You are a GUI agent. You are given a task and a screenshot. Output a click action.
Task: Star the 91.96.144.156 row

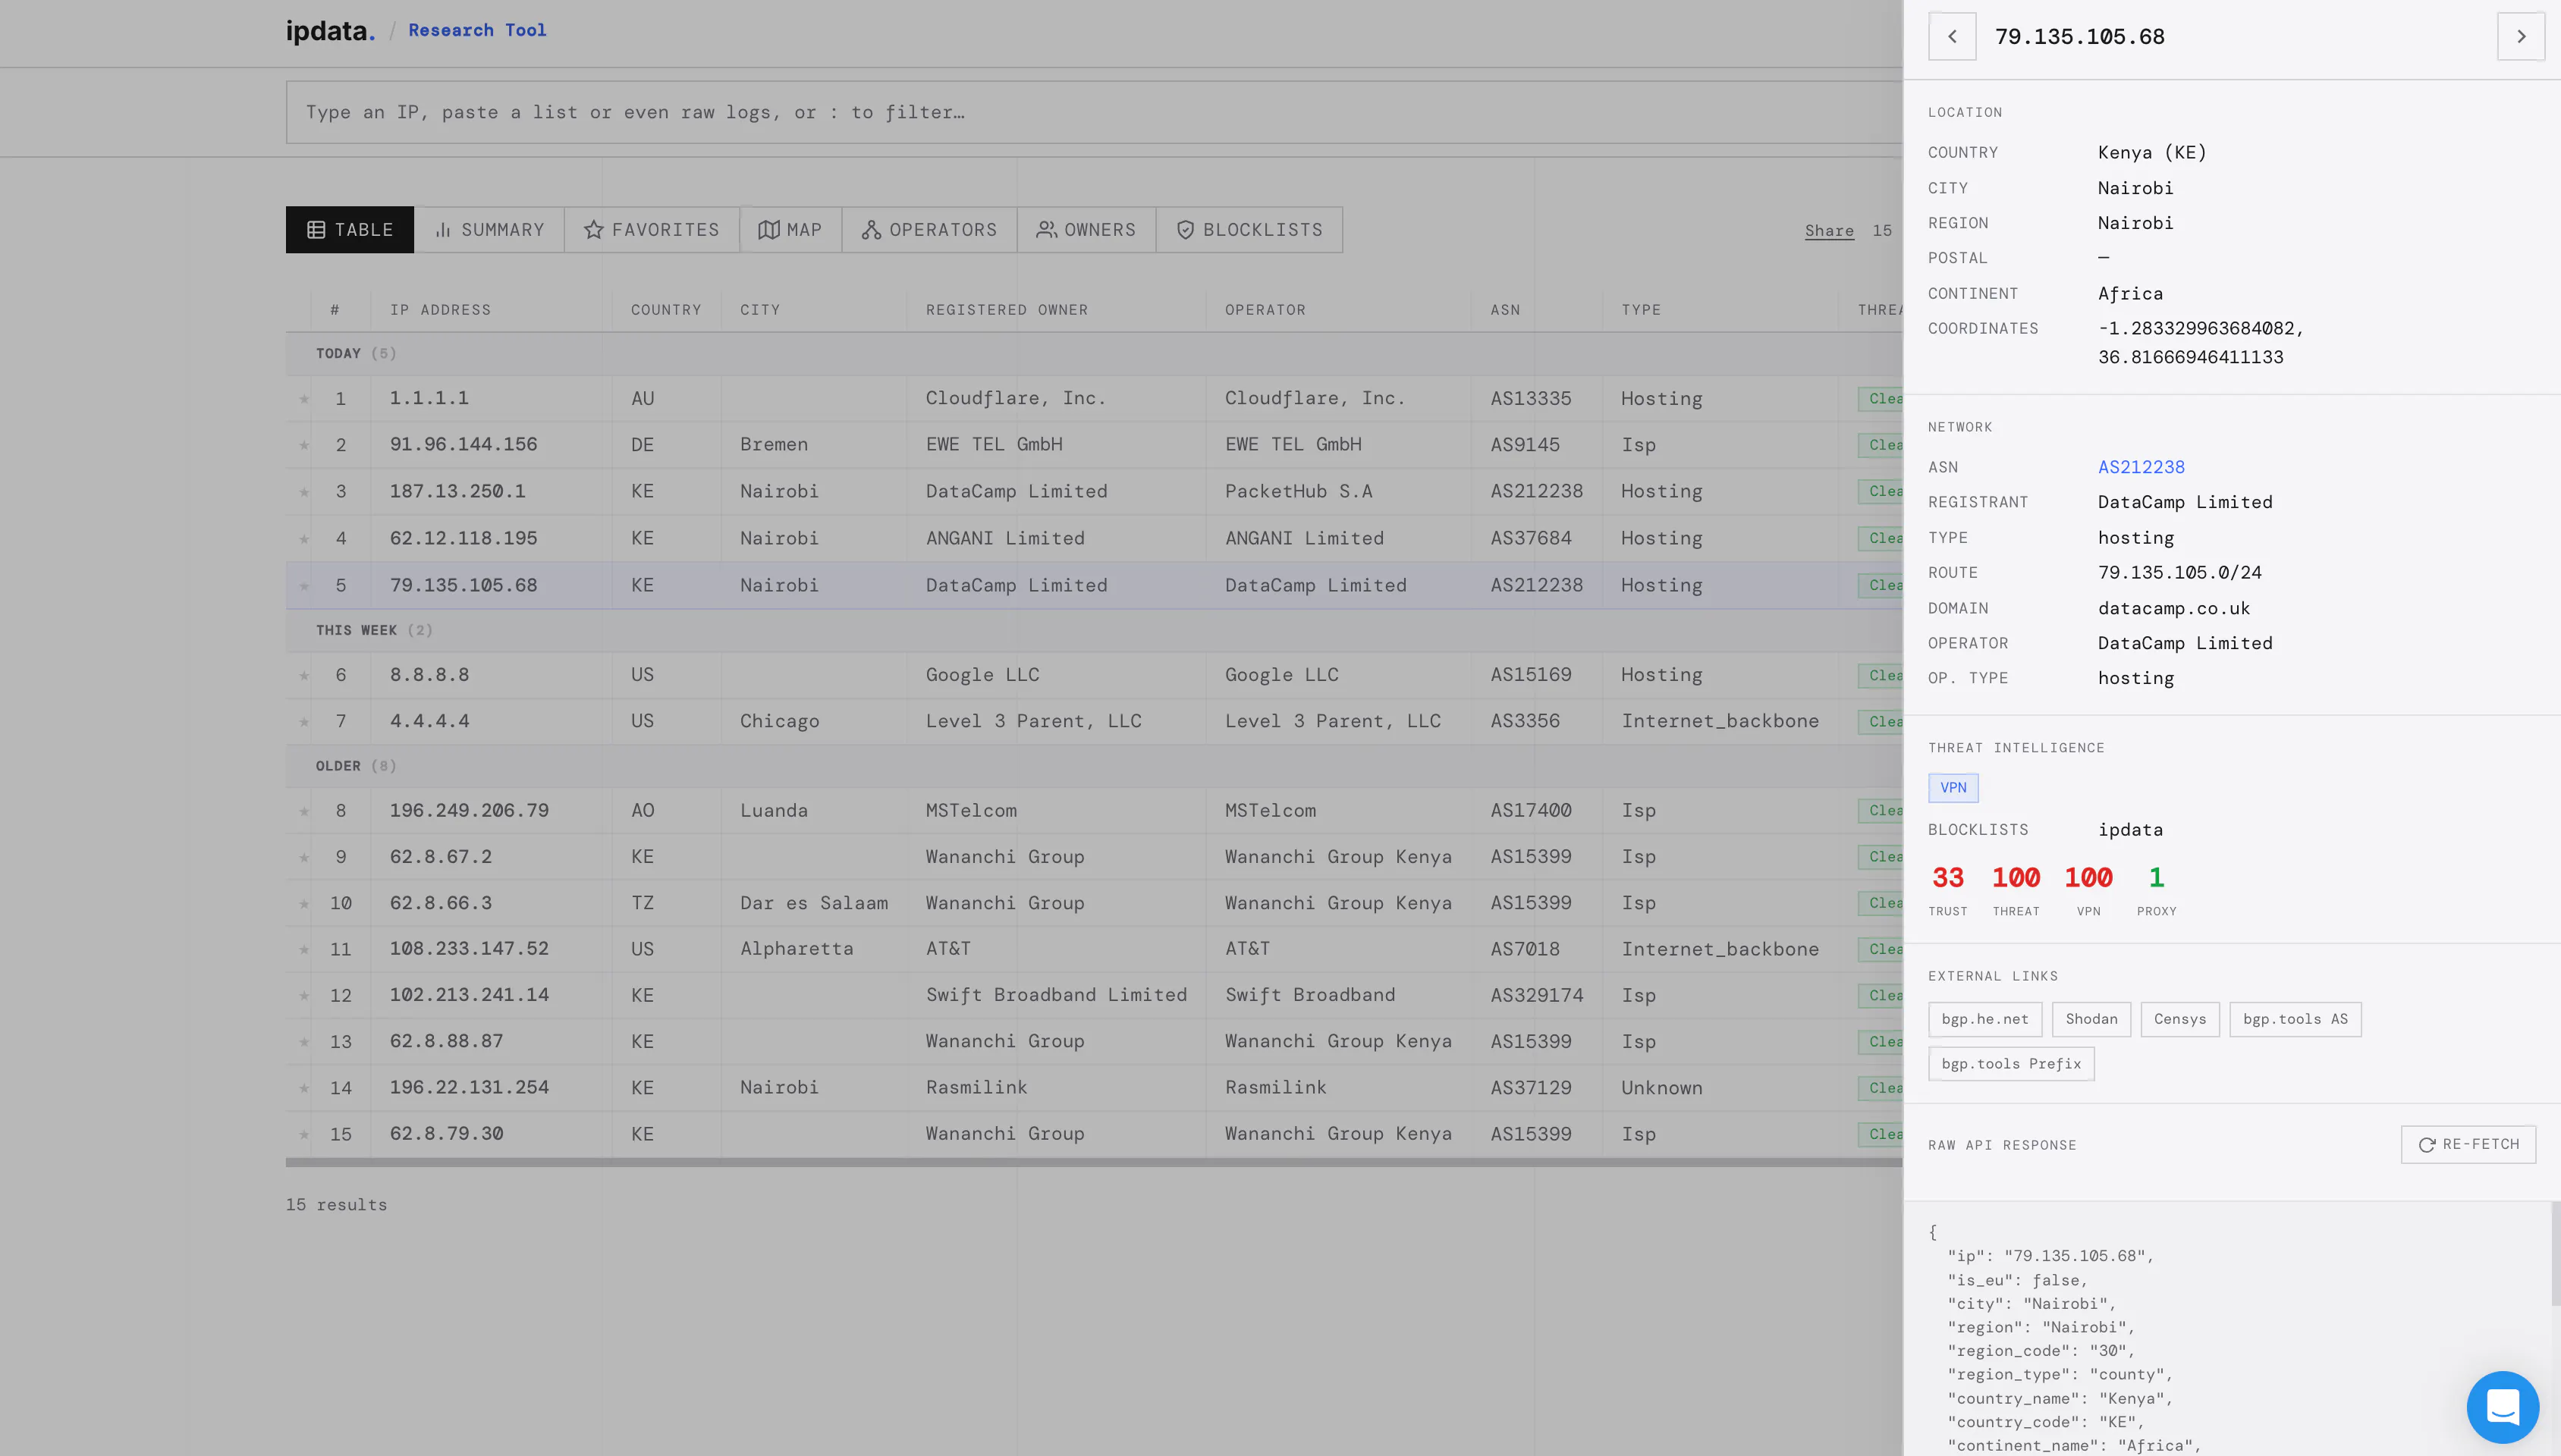click(x=304, y=445)
